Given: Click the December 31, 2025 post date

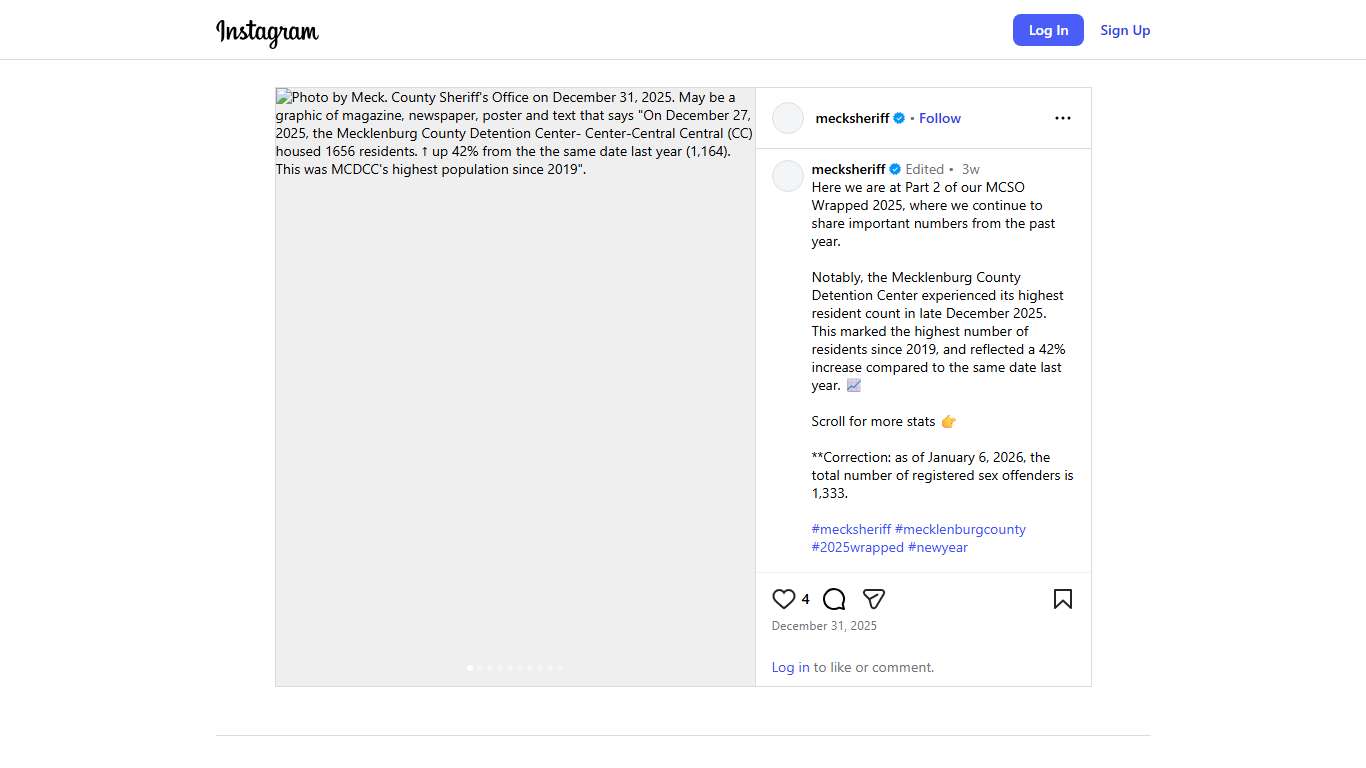Looking at the screenshot, I should (x=824, y=626).
